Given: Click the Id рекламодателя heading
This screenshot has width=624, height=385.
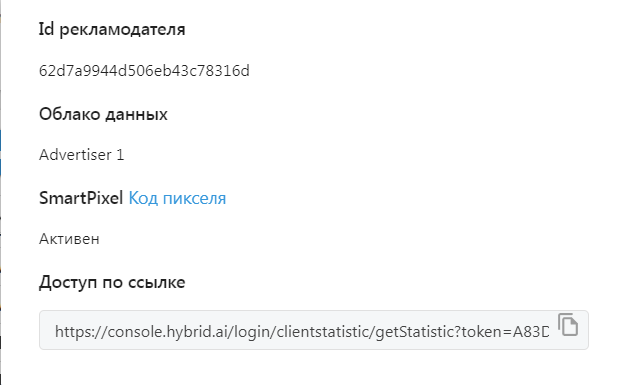Looking at the screenshot, I should click(x=112, y=29).
